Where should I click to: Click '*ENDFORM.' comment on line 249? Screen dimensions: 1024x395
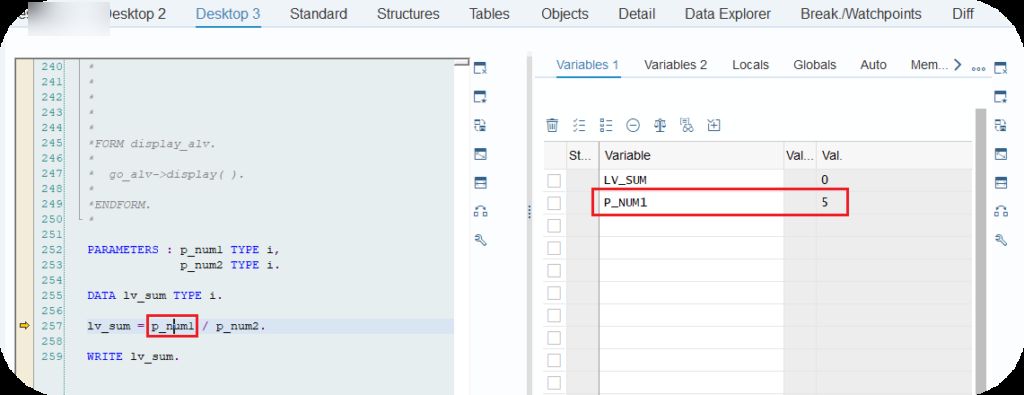[x=119, y=204]
